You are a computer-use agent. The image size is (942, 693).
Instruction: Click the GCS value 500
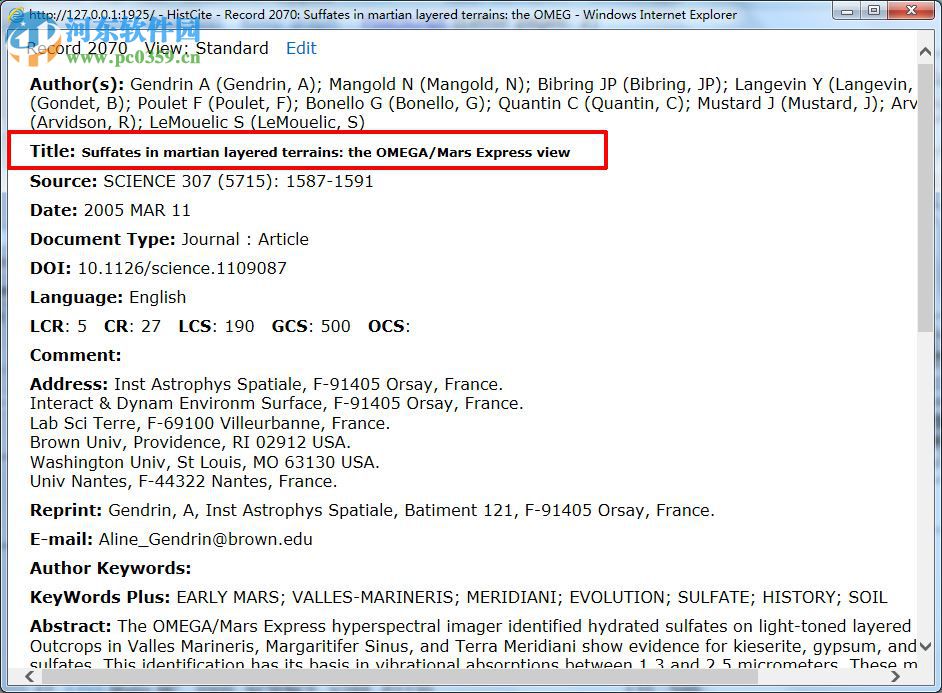335,326
